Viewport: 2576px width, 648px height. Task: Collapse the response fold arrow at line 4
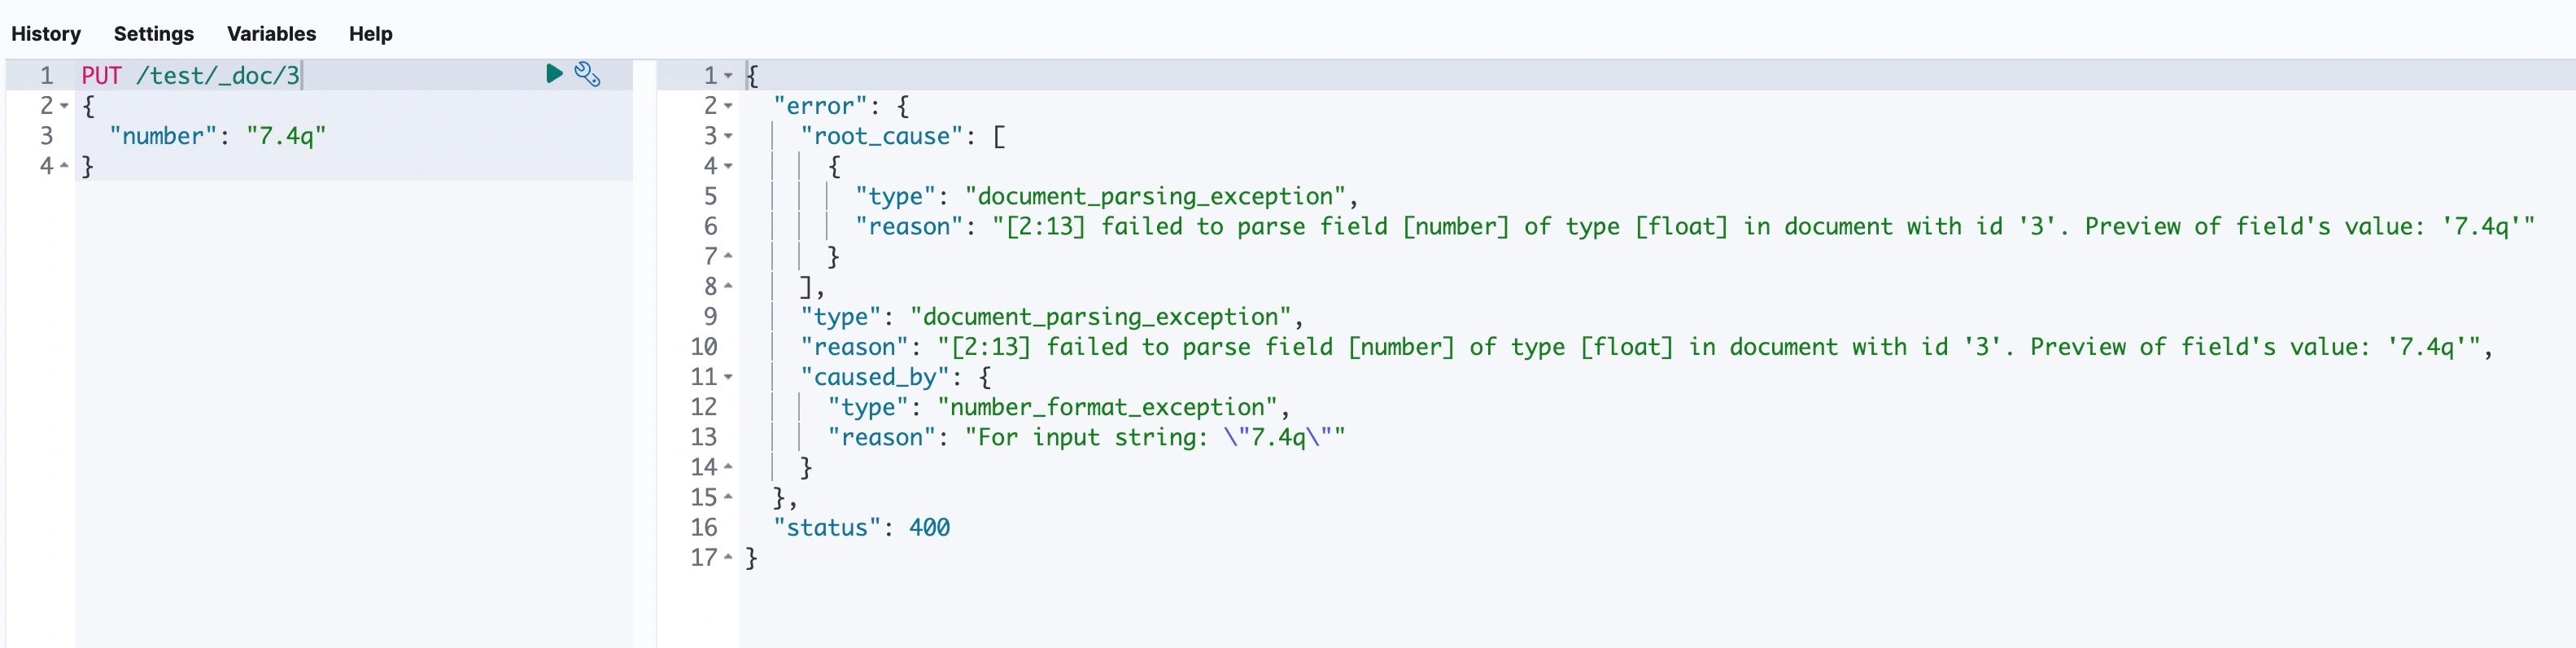[728, 166]
